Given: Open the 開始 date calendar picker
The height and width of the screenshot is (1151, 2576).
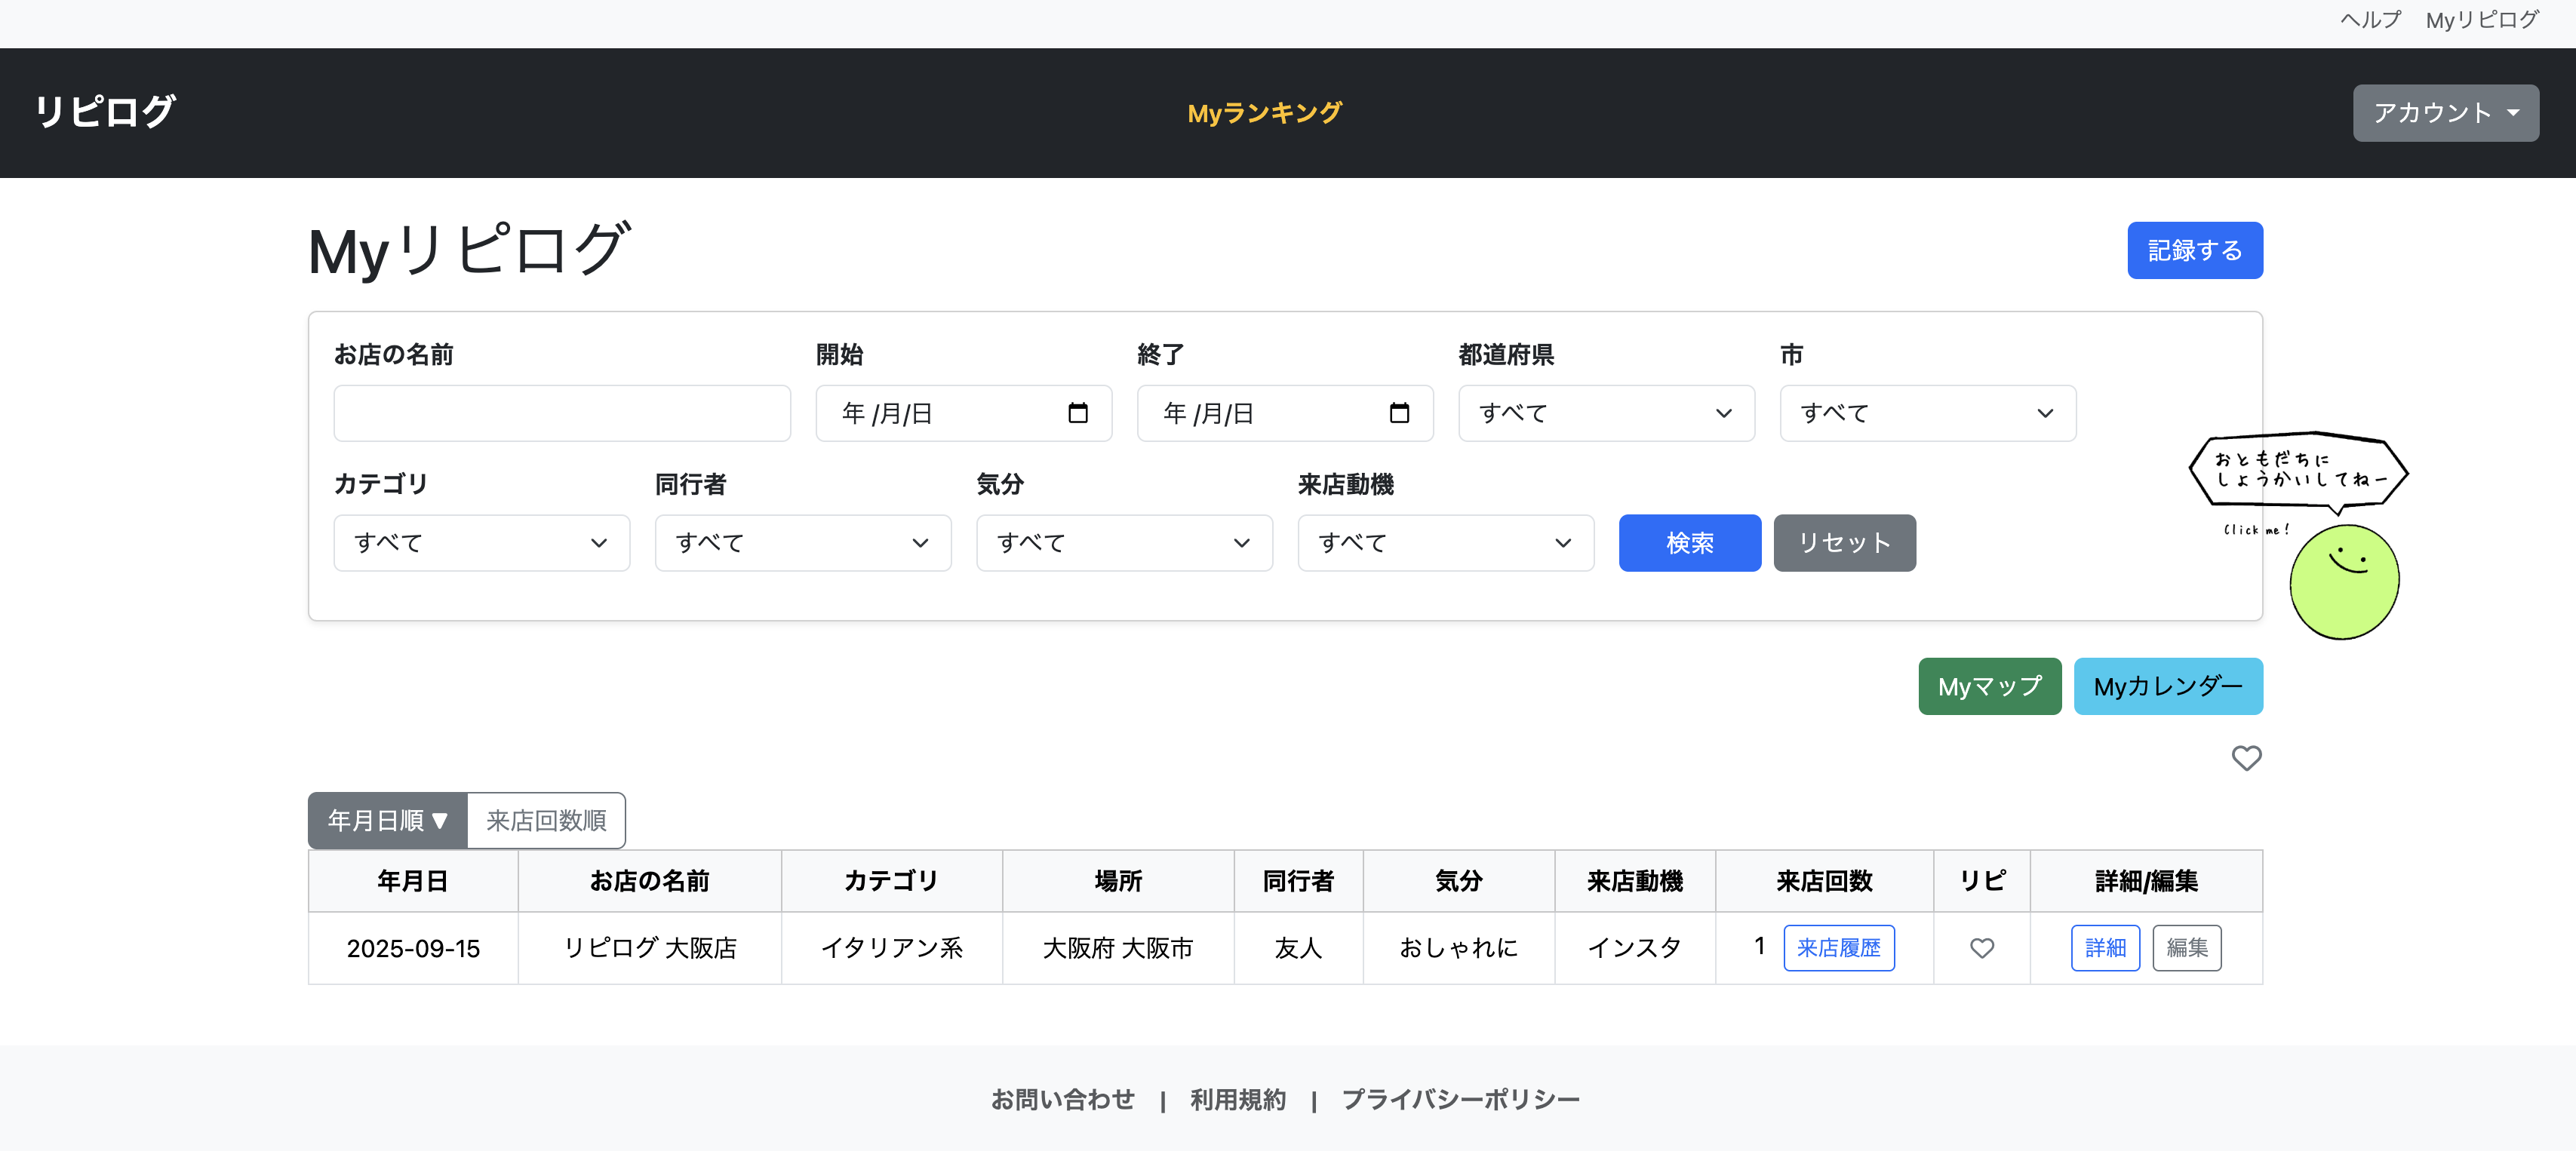Looking at the screenshot, I should click(x=1079, y=413).
